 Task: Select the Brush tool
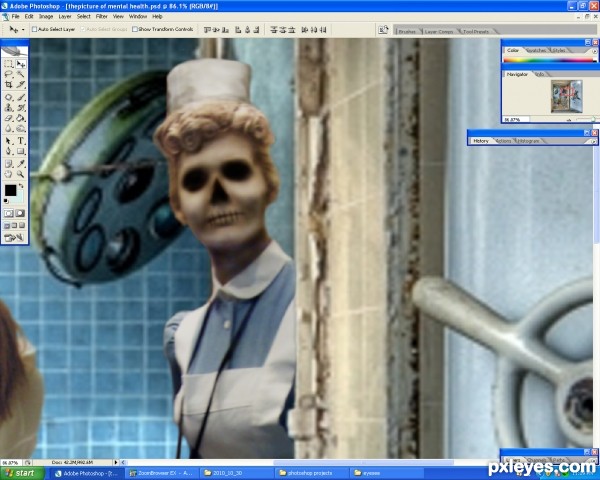(x=21, y=97)
